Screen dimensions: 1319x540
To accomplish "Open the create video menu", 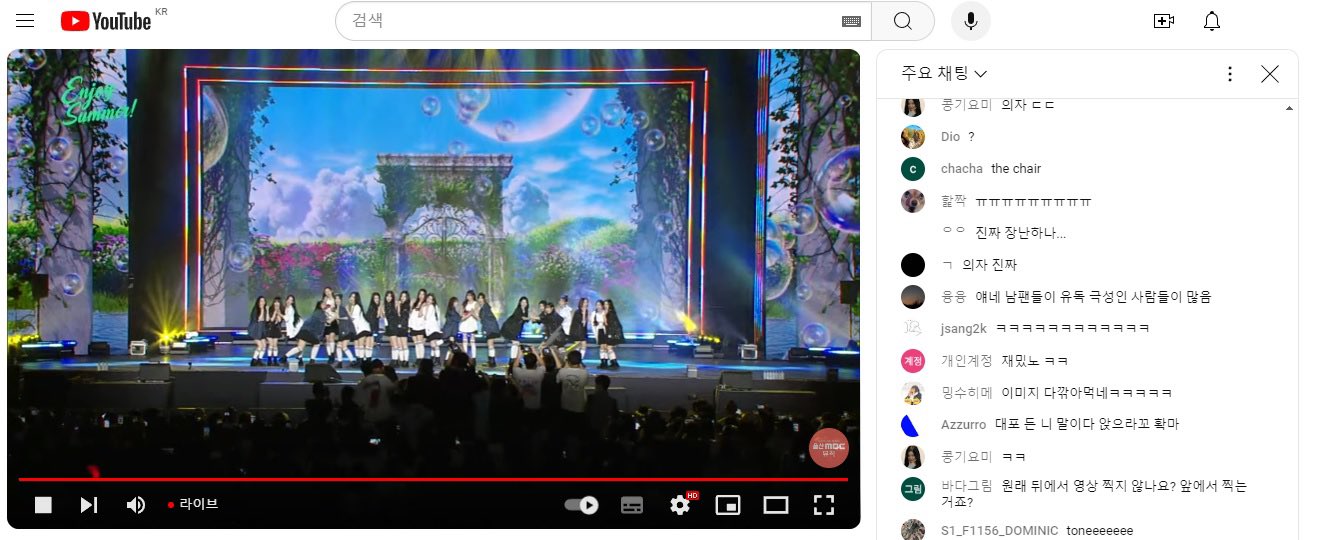I will click(1163, 21).
